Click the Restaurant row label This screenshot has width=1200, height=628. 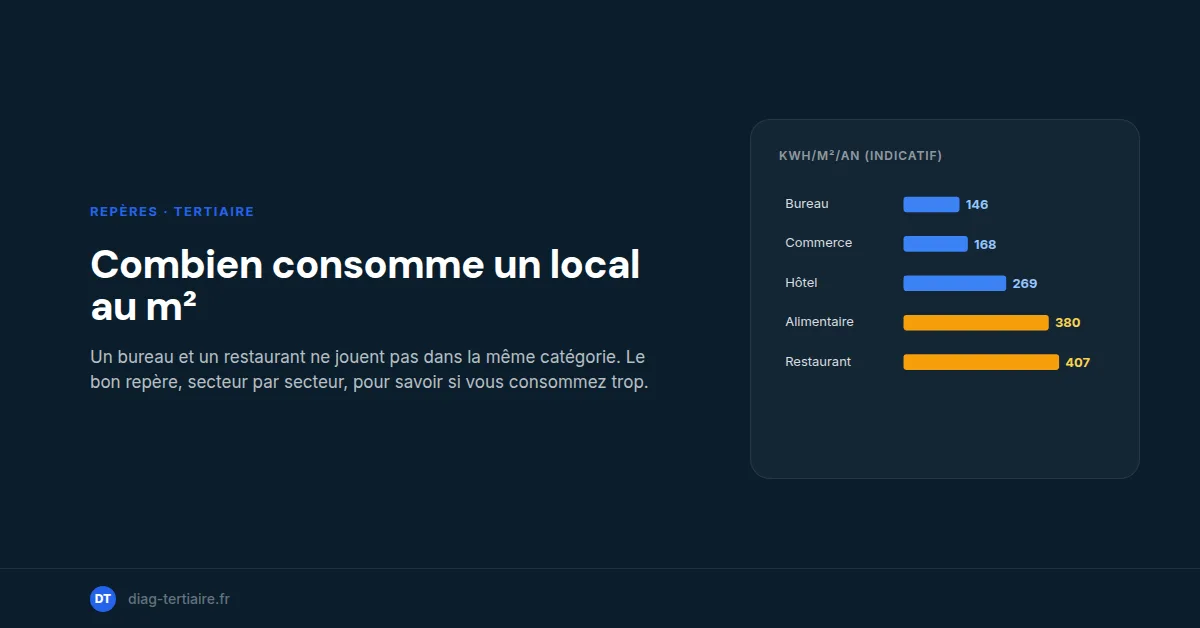[818, 362]
